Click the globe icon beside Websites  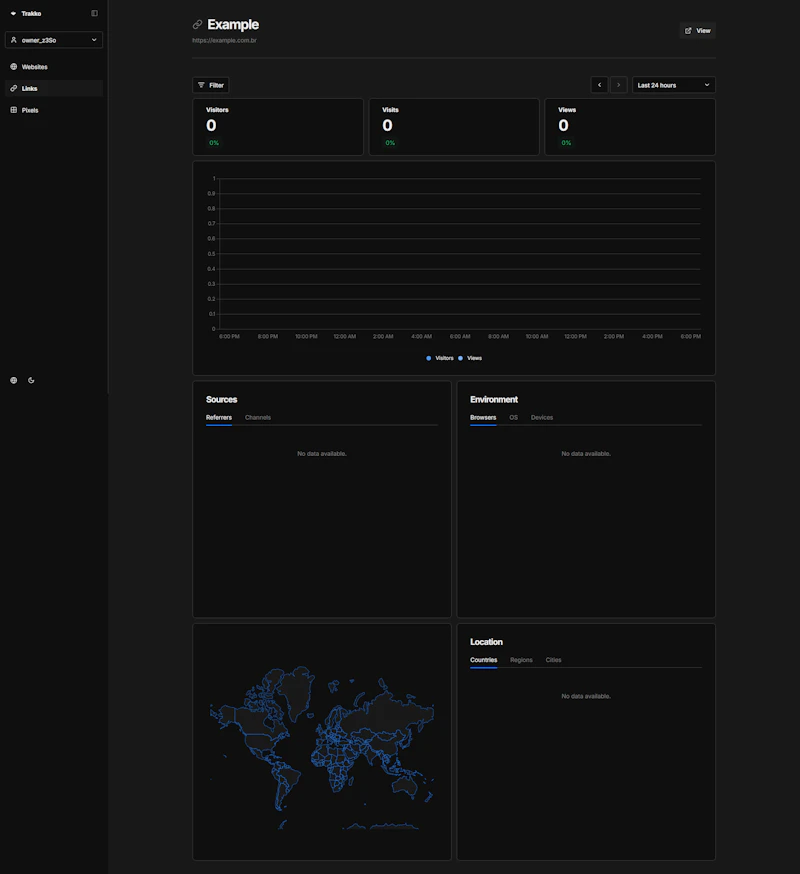coord(14,67)
